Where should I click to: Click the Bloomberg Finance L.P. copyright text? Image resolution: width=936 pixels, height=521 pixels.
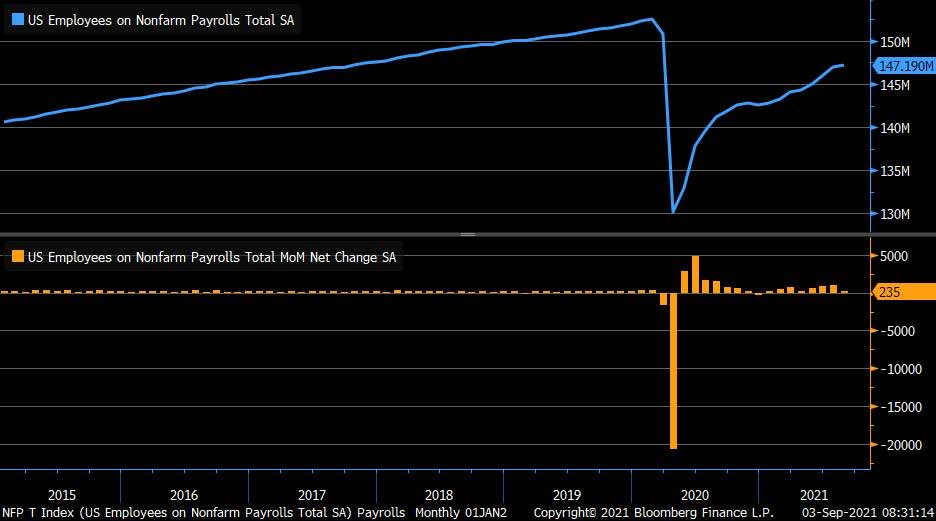[653, 513]
